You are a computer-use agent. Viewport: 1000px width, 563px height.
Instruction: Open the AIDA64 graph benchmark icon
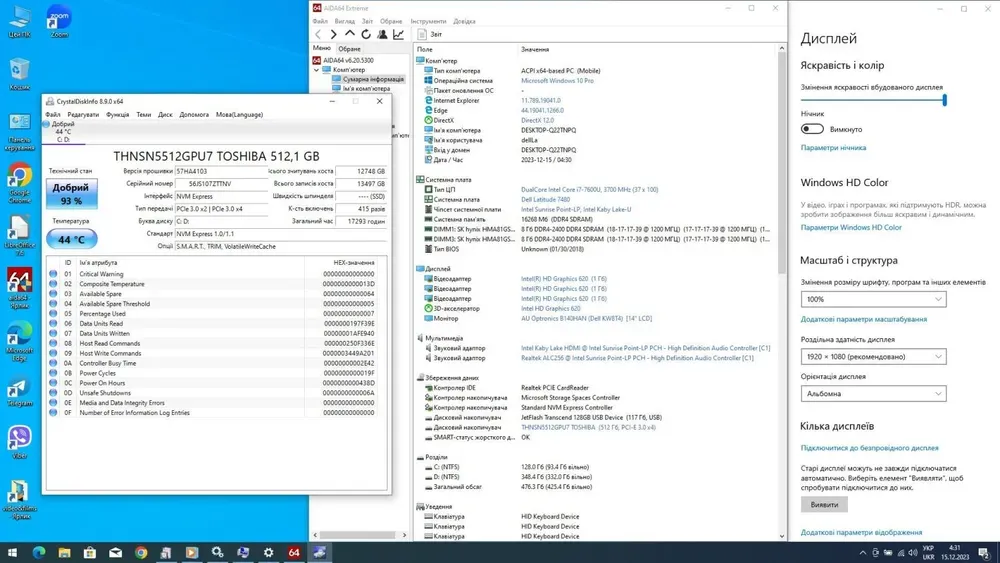pyautogui.click(x=398, y=34)
